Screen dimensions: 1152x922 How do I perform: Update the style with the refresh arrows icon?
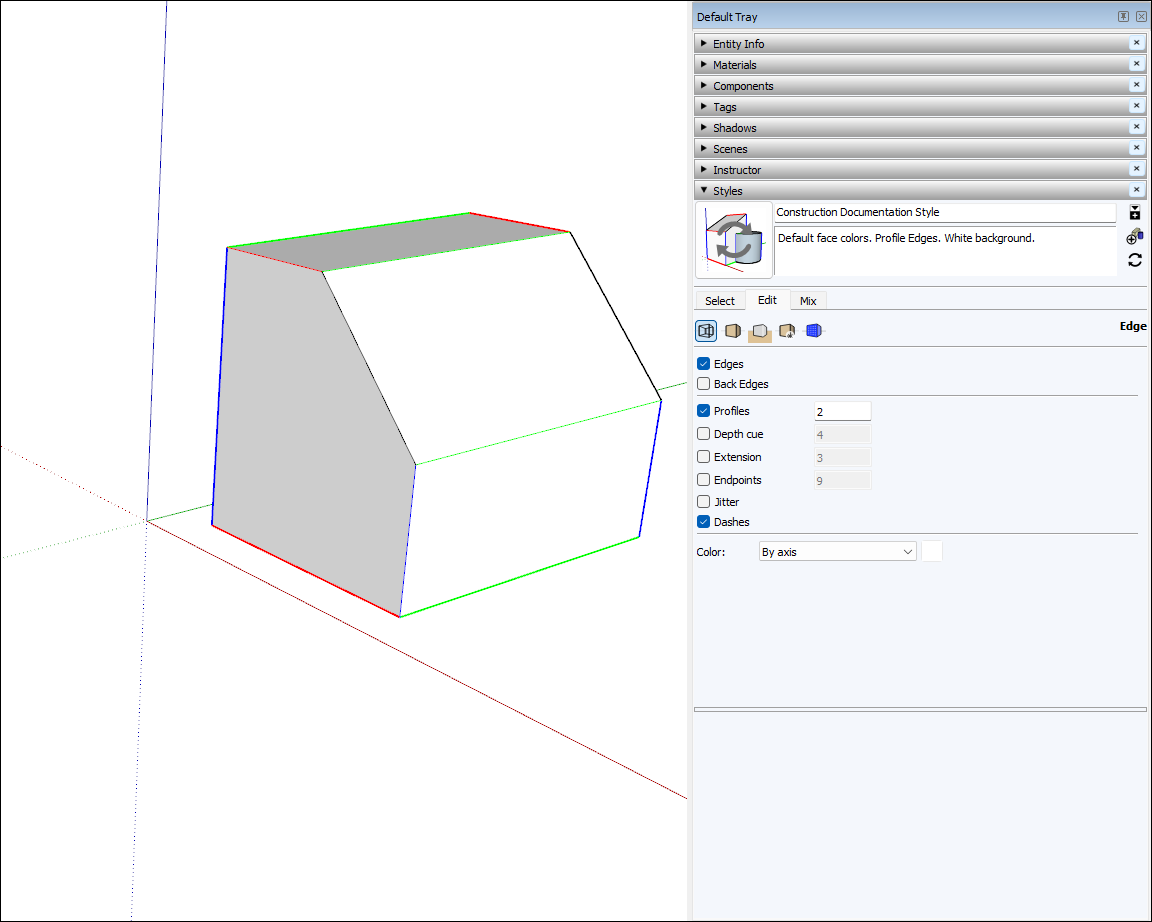click(x=1135, y=260)
